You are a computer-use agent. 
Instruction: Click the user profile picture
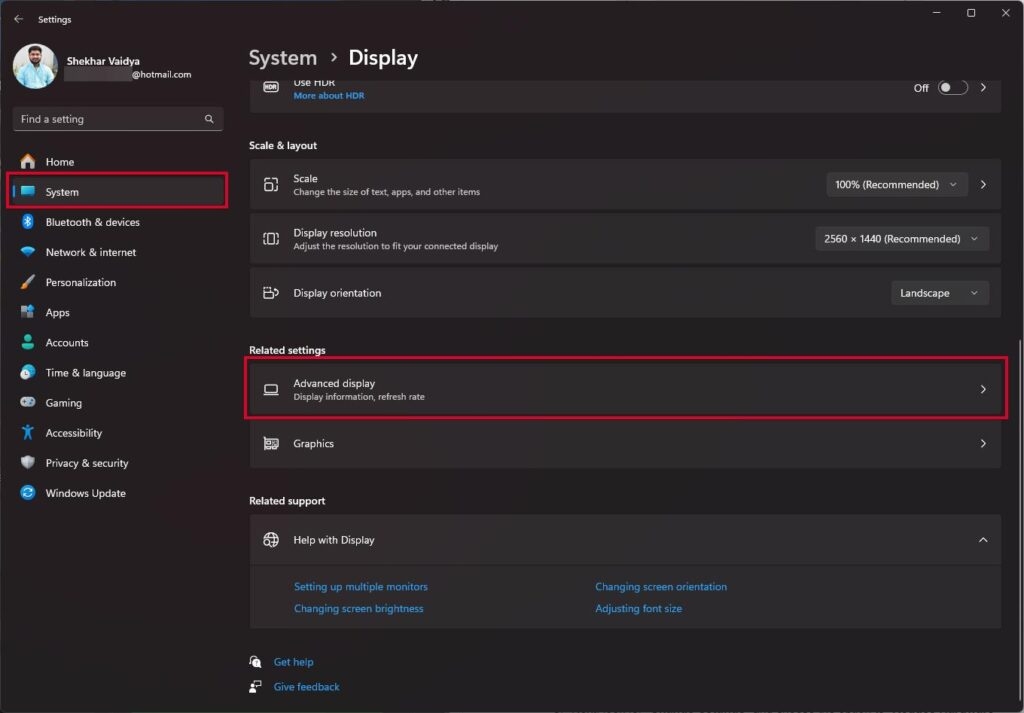click(35, 66)
